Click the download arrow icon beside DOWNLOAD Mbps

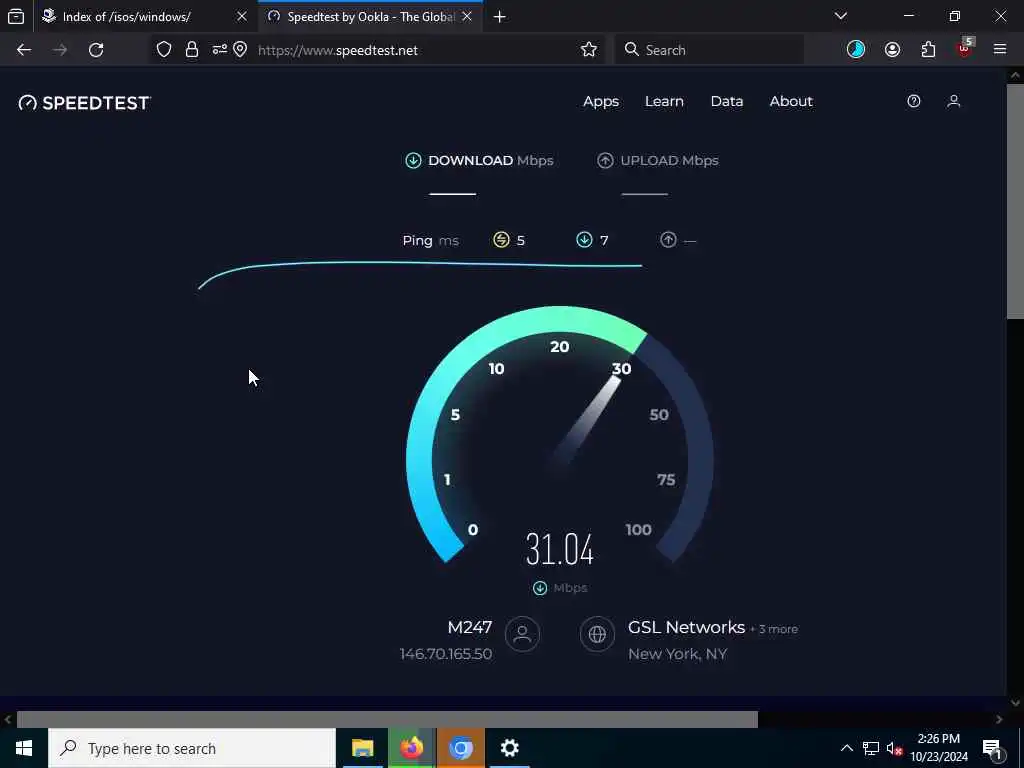click(413, 161)
